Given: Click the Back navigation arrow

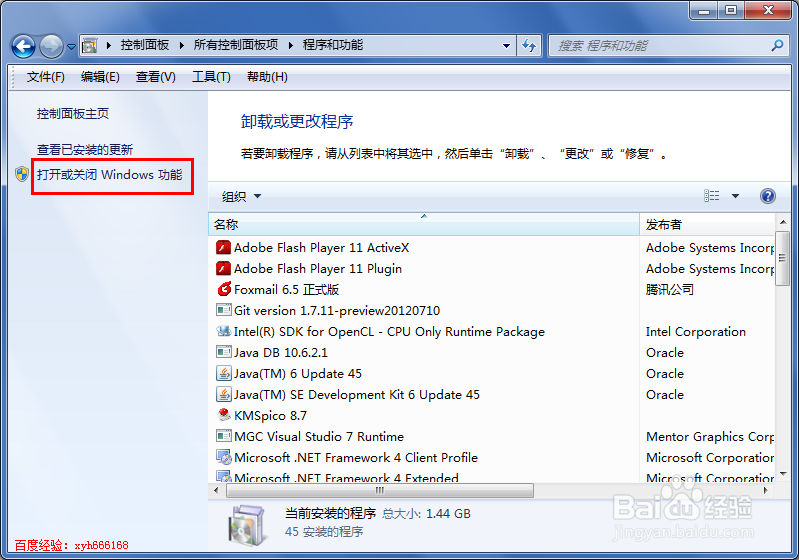Looking at the screenshot, I should pos(23,47).
